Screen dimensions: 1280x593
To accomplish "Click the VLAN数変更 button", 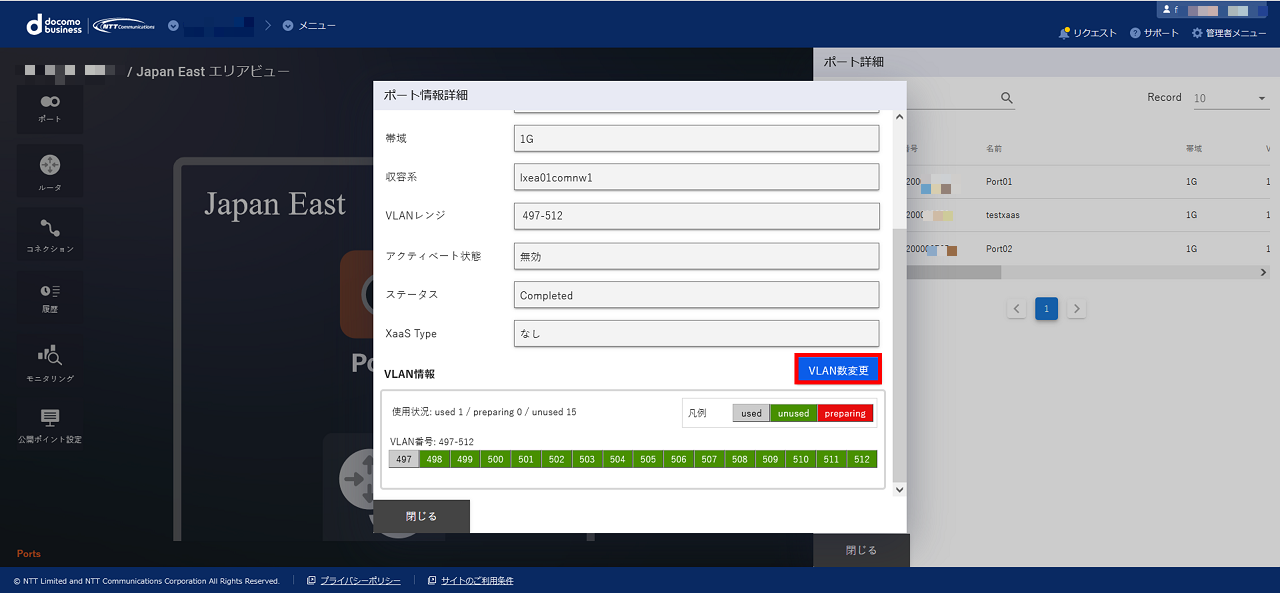I will pyautogui.click(x=838, y=370).
